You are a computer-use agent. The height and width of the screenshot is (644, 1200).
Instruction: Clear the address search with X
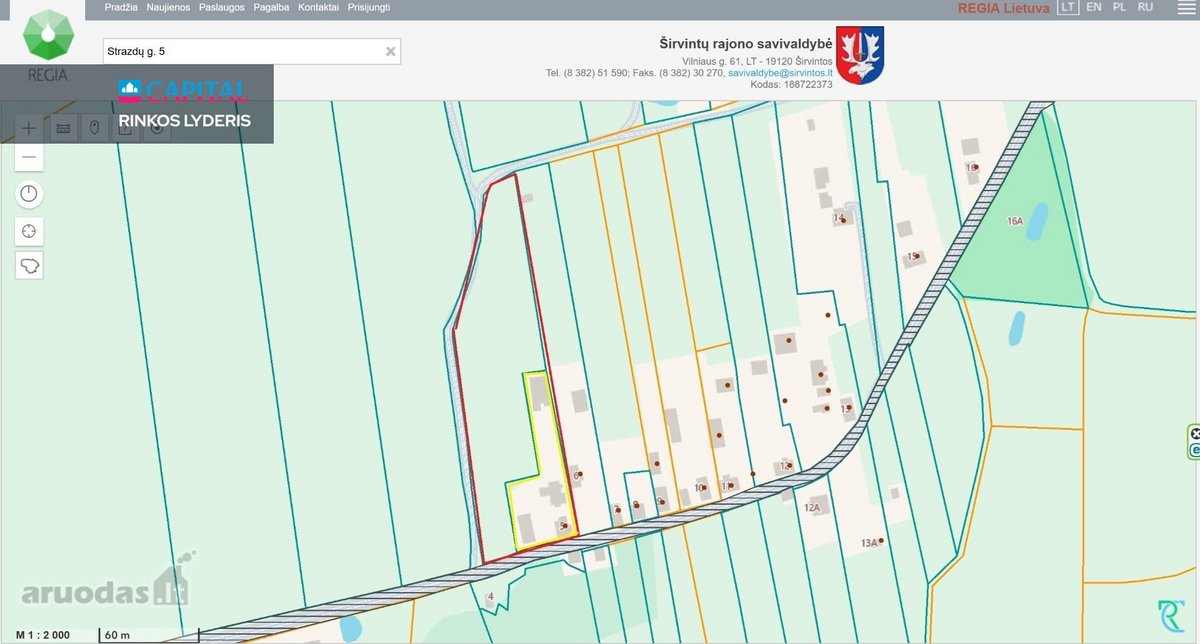(391, 51)
